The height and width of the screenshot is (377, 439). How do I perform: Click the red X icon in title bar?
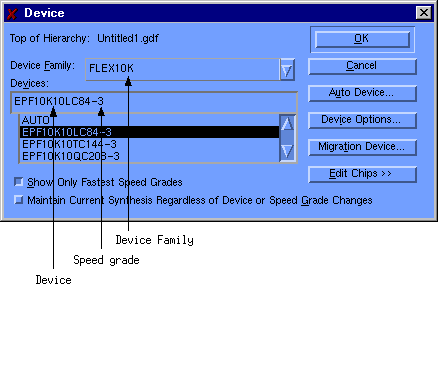(x=12, y=14)
